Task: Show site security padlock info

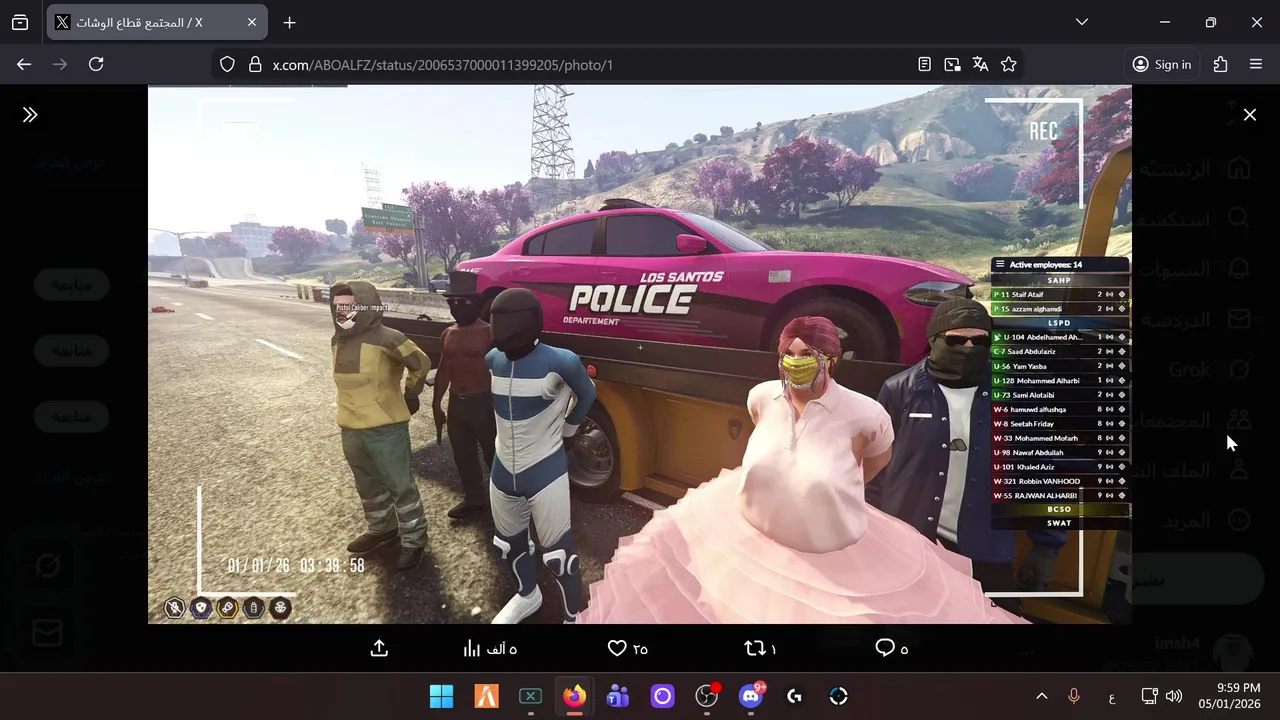Action: coord(254,64)
